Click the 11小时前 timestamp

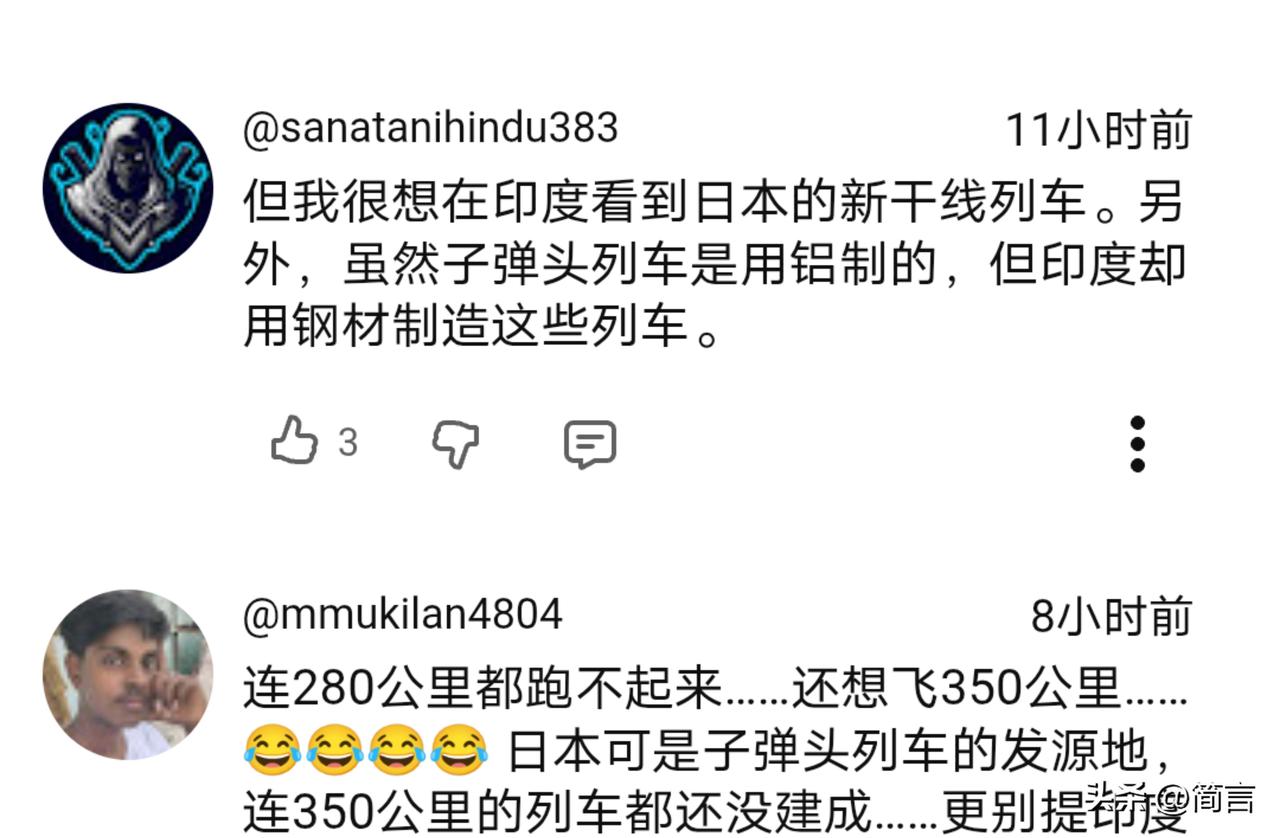[1098, 130]
